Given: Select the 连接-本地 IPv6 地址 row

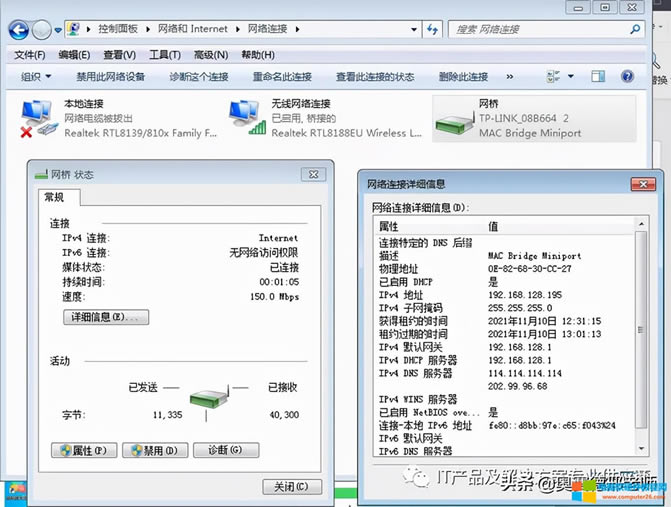Looking at the screenshot, I should [x=505, y=426].
